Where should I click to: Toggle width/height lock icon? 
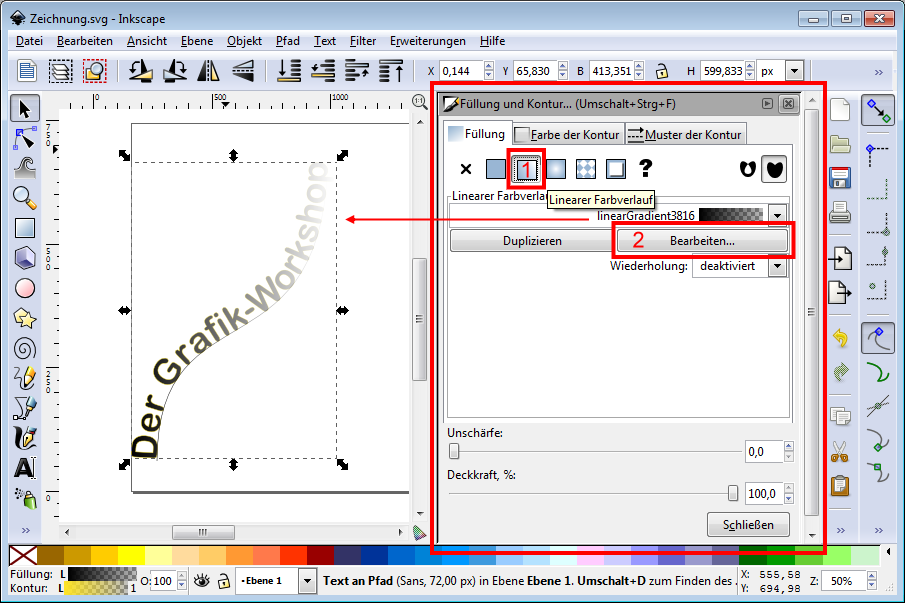point(662,72)
